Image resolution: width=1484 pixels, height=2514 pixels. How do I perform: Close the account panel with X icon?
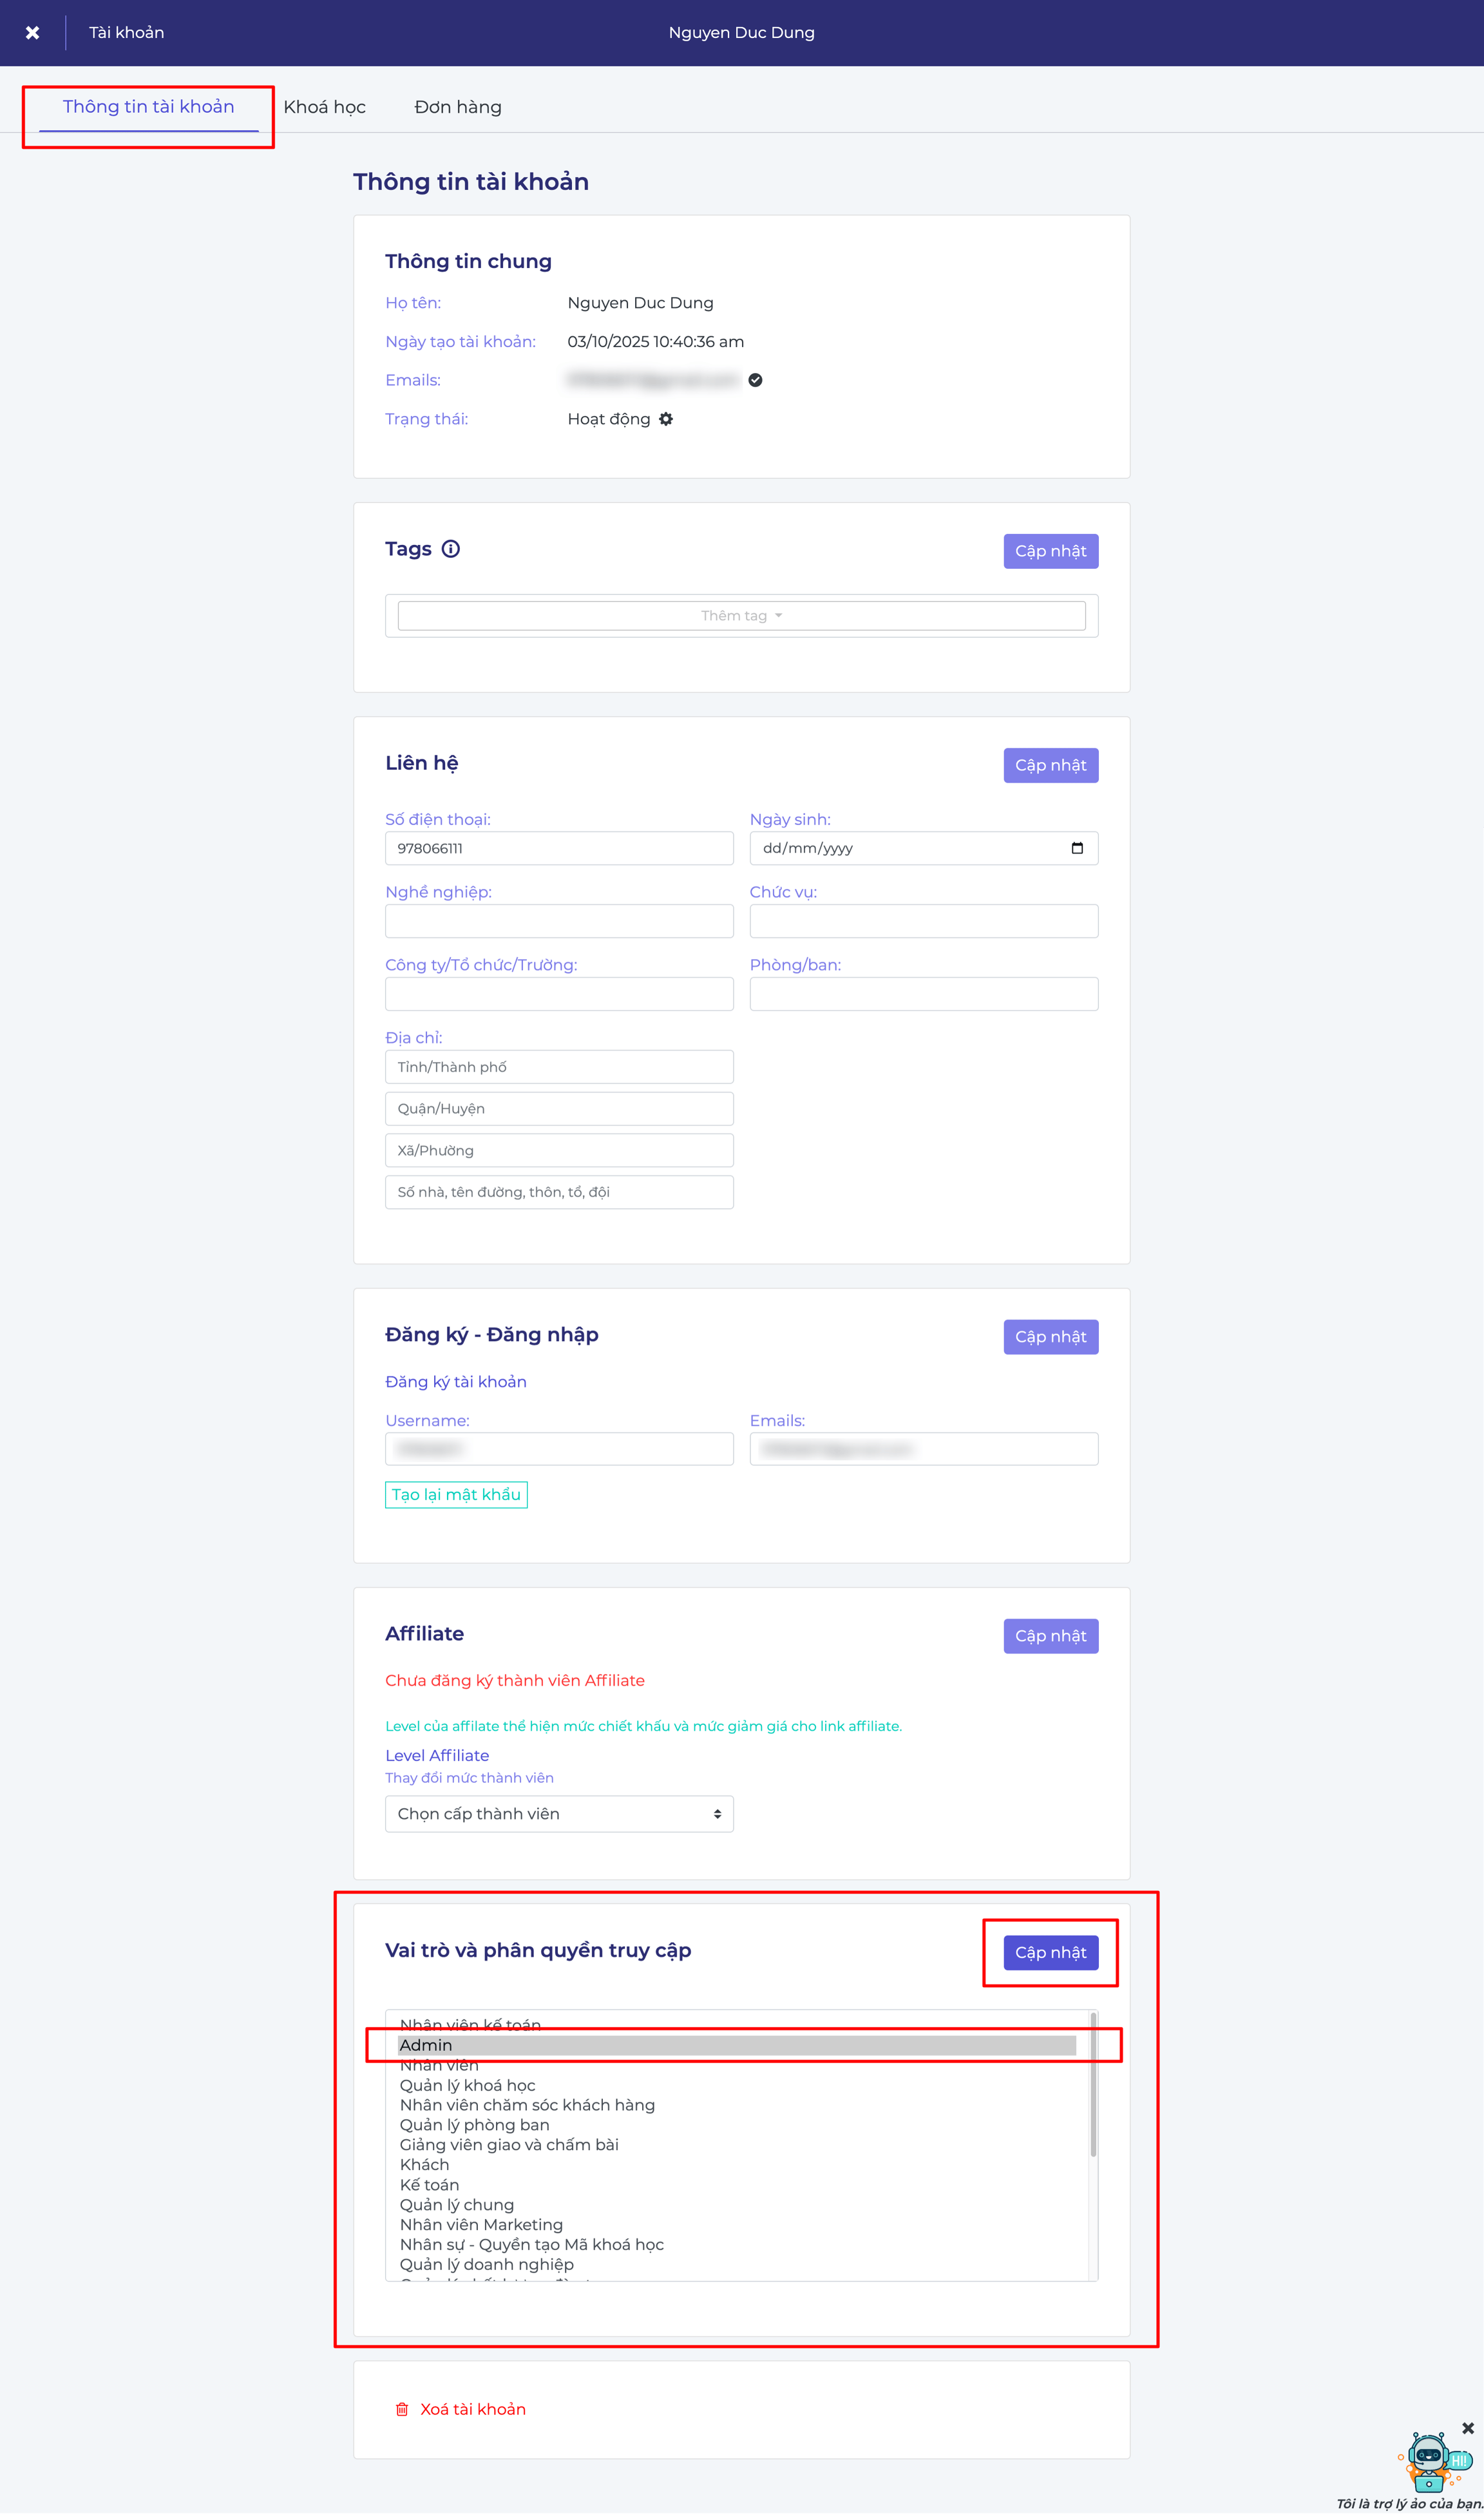[32, 33]
